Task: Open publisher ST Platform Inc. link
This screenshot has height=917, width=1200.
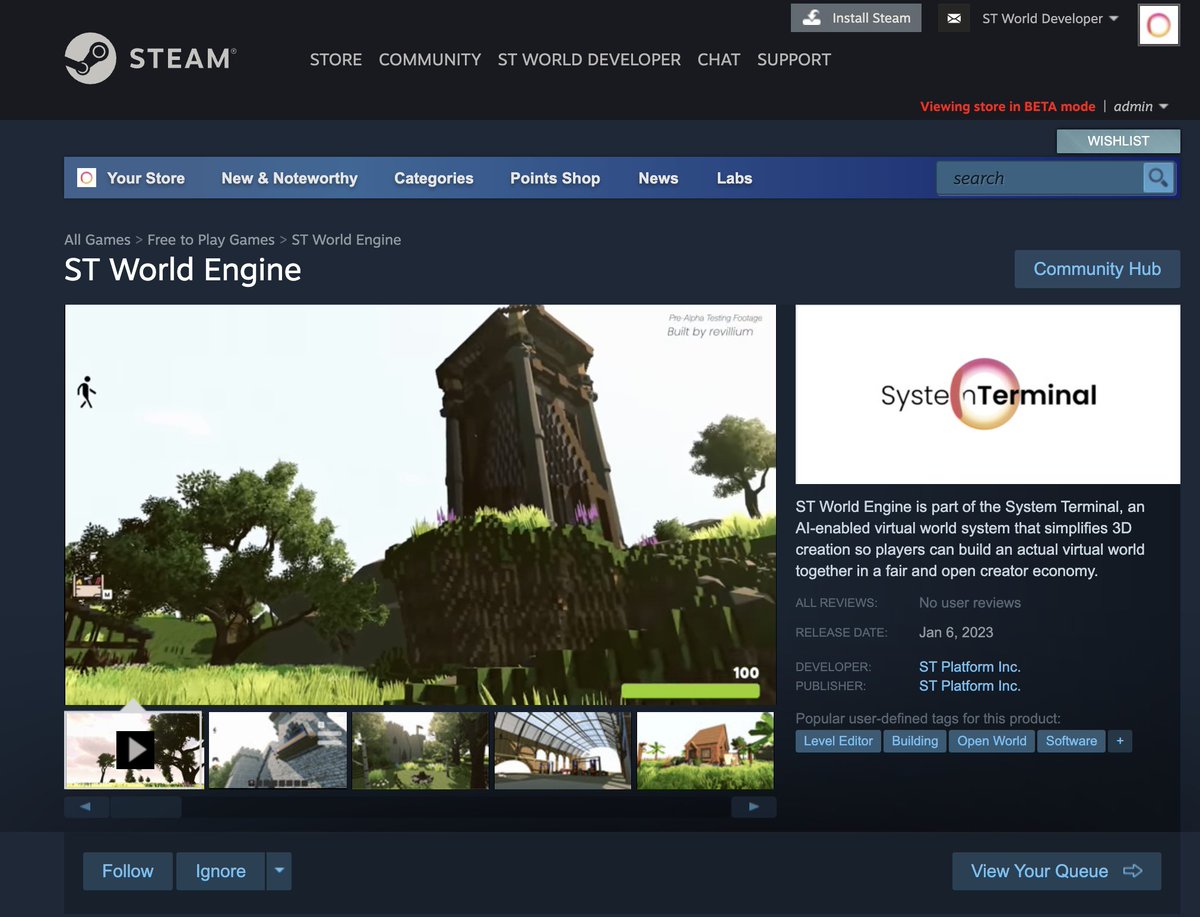Action: click(x=970, y=686)
